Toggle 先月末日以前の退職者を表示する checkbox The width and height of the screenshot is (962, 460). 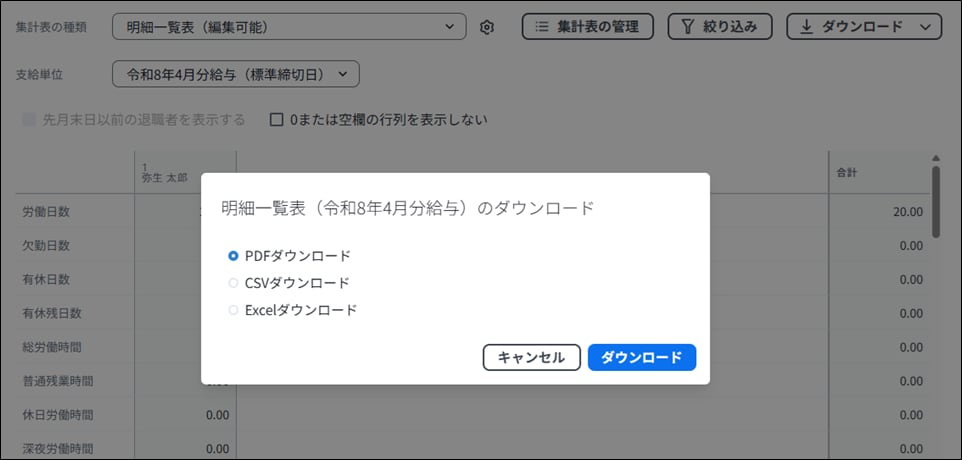pyautogui.click(x=30, y=120)
